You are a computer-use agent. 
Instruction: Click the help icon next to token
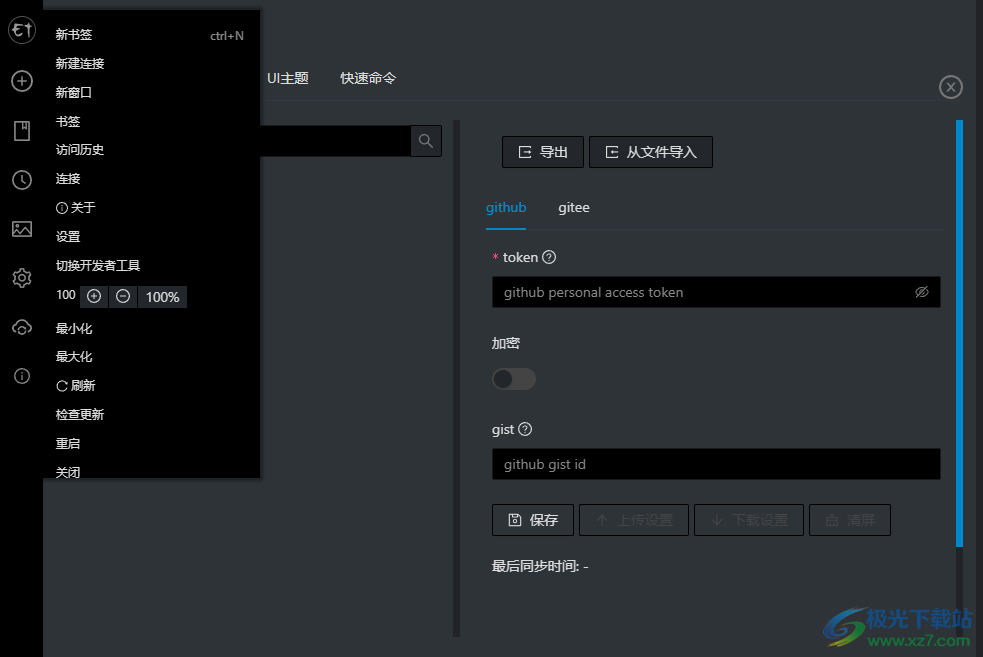[549, 257]
